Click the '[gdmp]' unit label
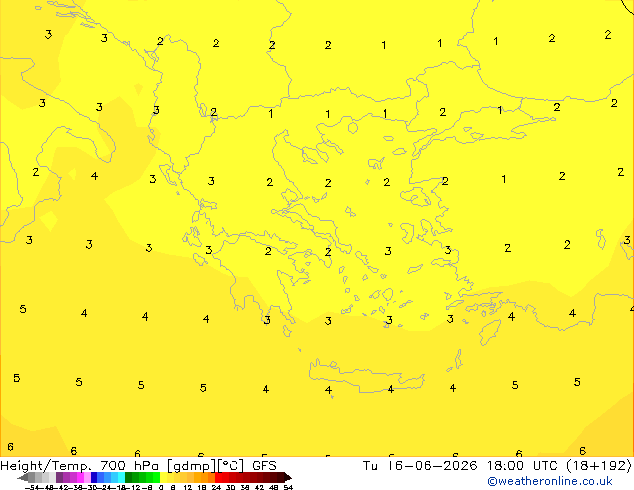 click(192, 466)
